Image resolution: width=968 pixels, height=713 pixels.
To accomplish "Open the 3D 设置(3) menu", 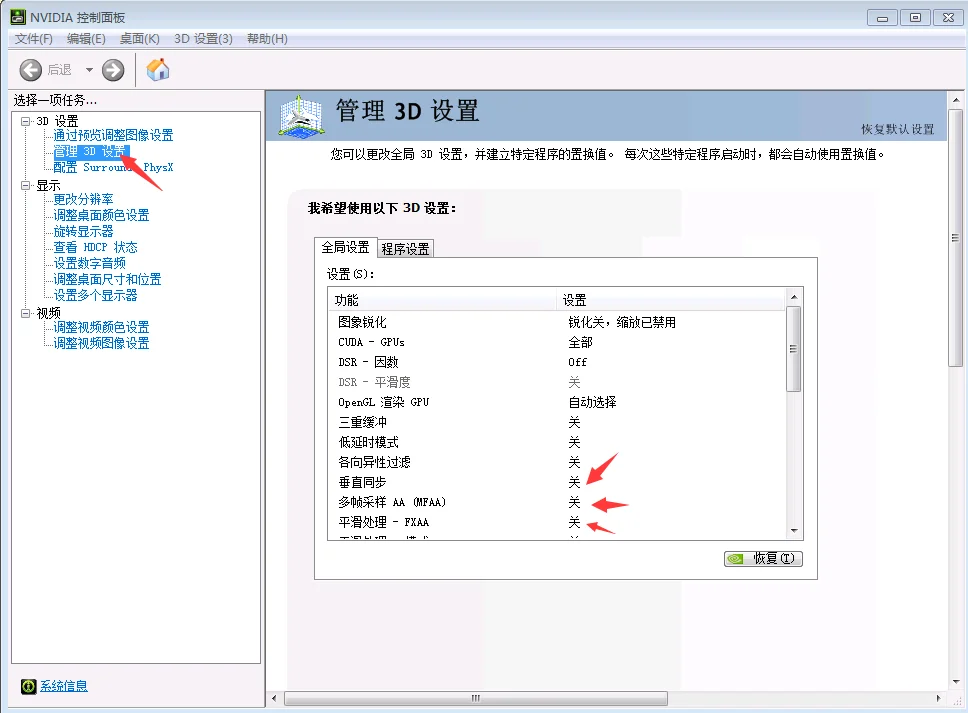I will [203, 39].
